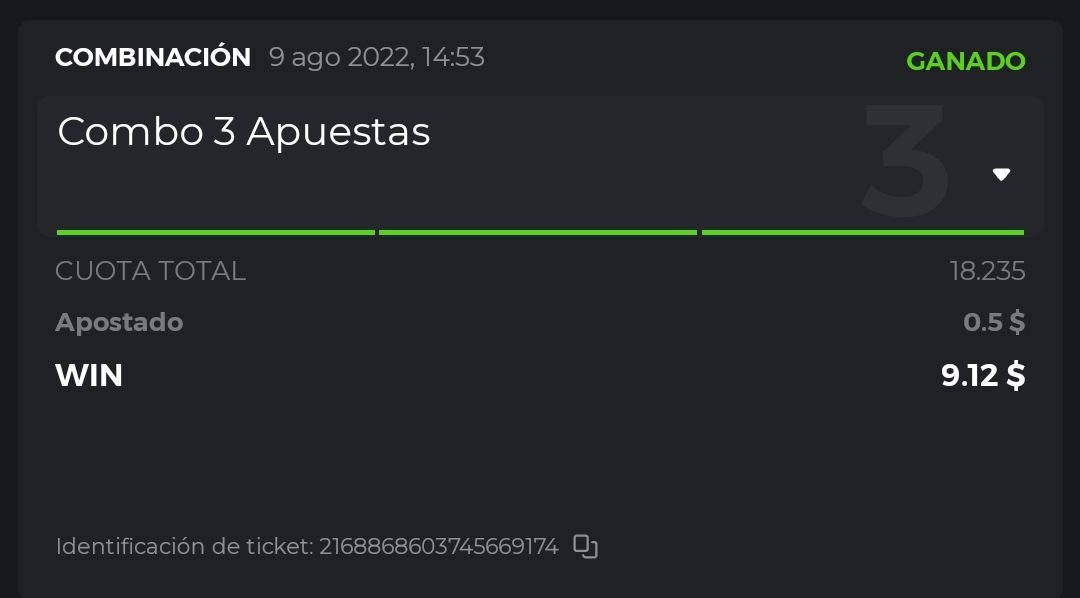Tap the COMBINACIÓN heading
Screen dimensions: 1080x598
point(153,57)
